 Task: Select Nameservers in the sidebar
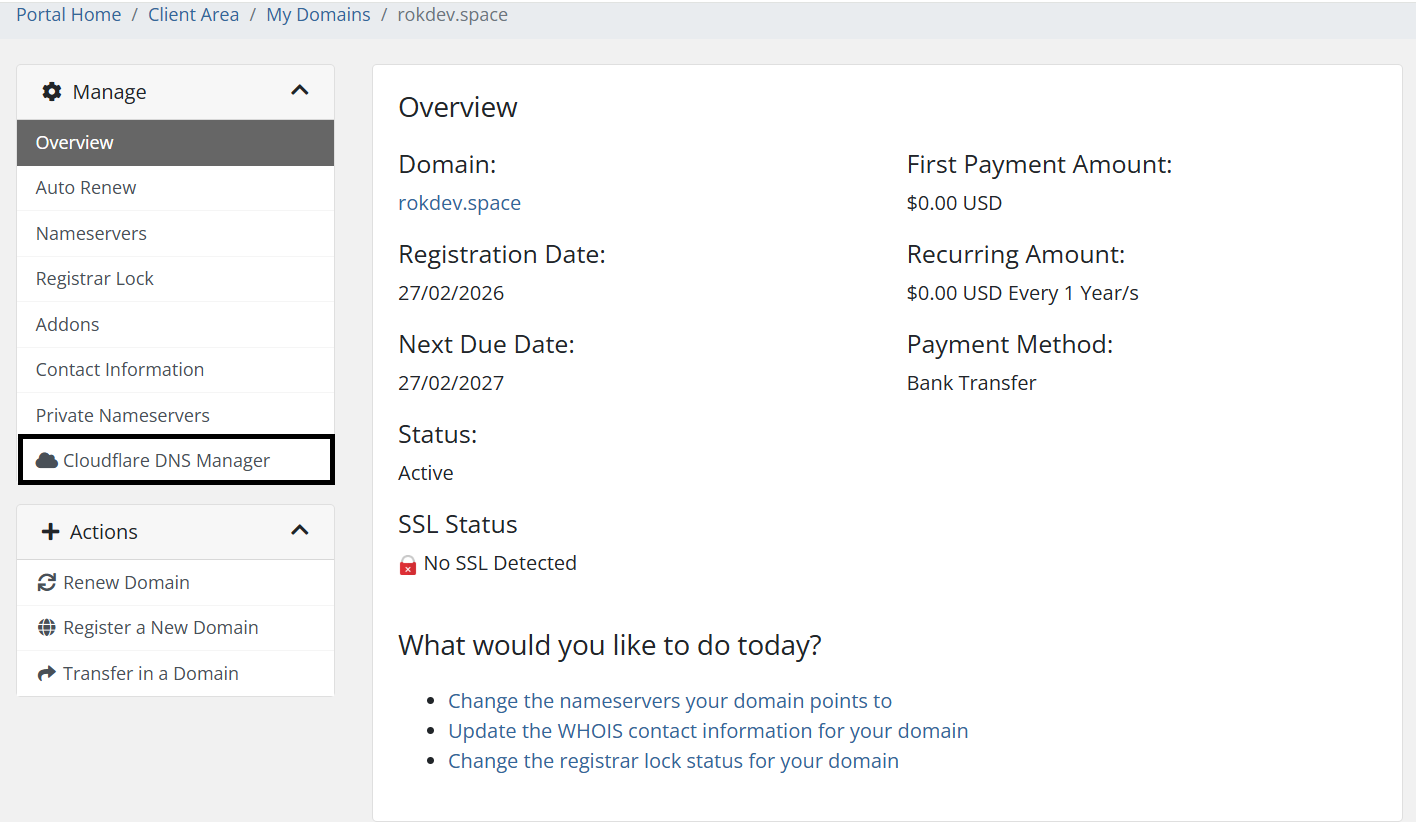(x=91, y=233)
